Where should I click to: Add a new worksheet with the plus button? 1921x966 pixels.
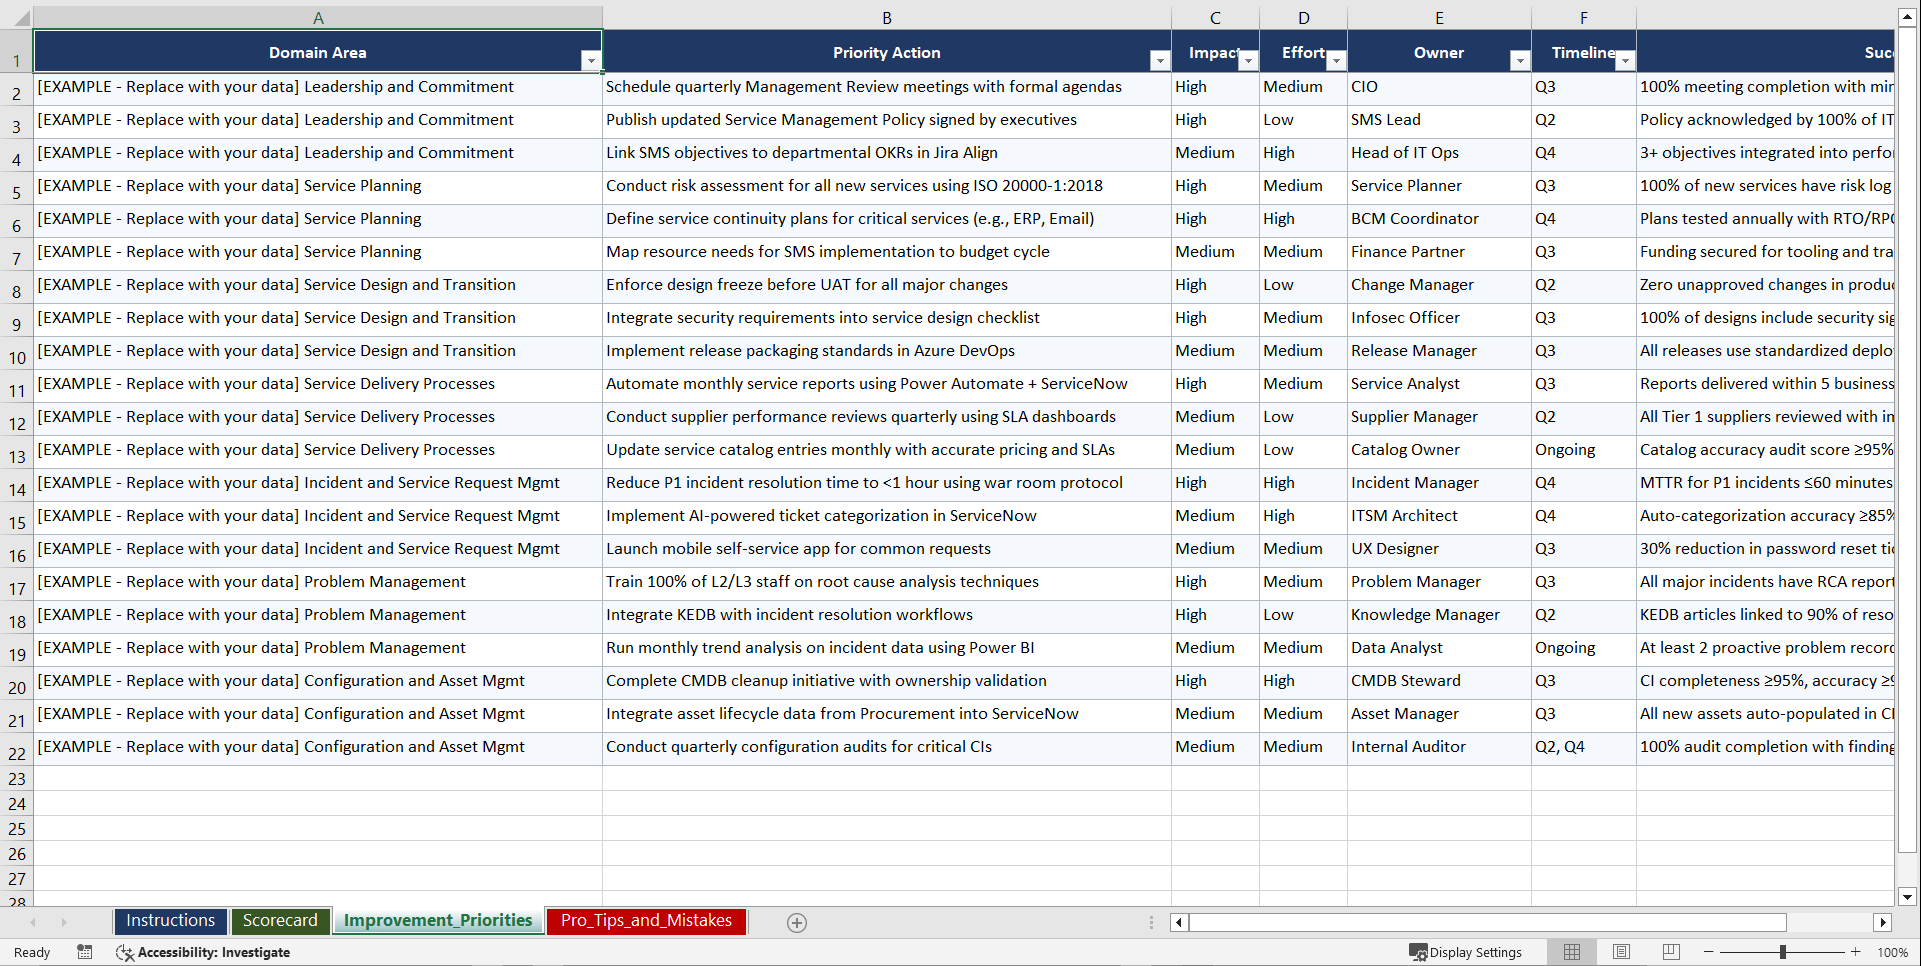pyautogui.click(x=797, y=922)
